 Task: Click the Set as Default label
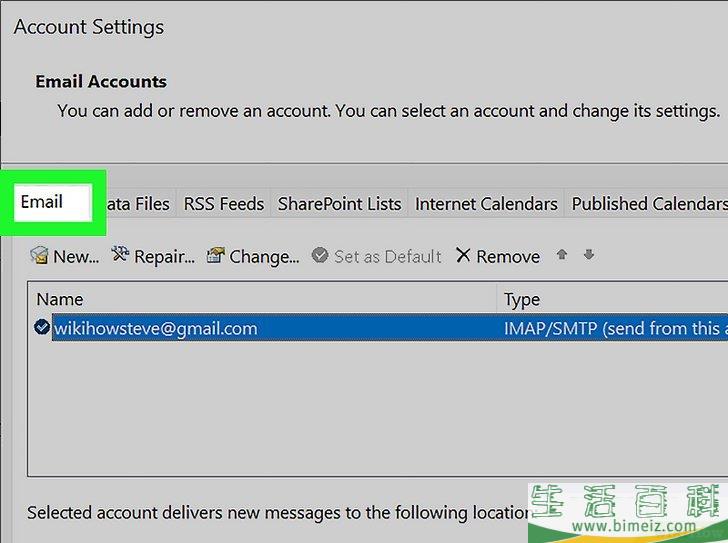pos(388,257)
